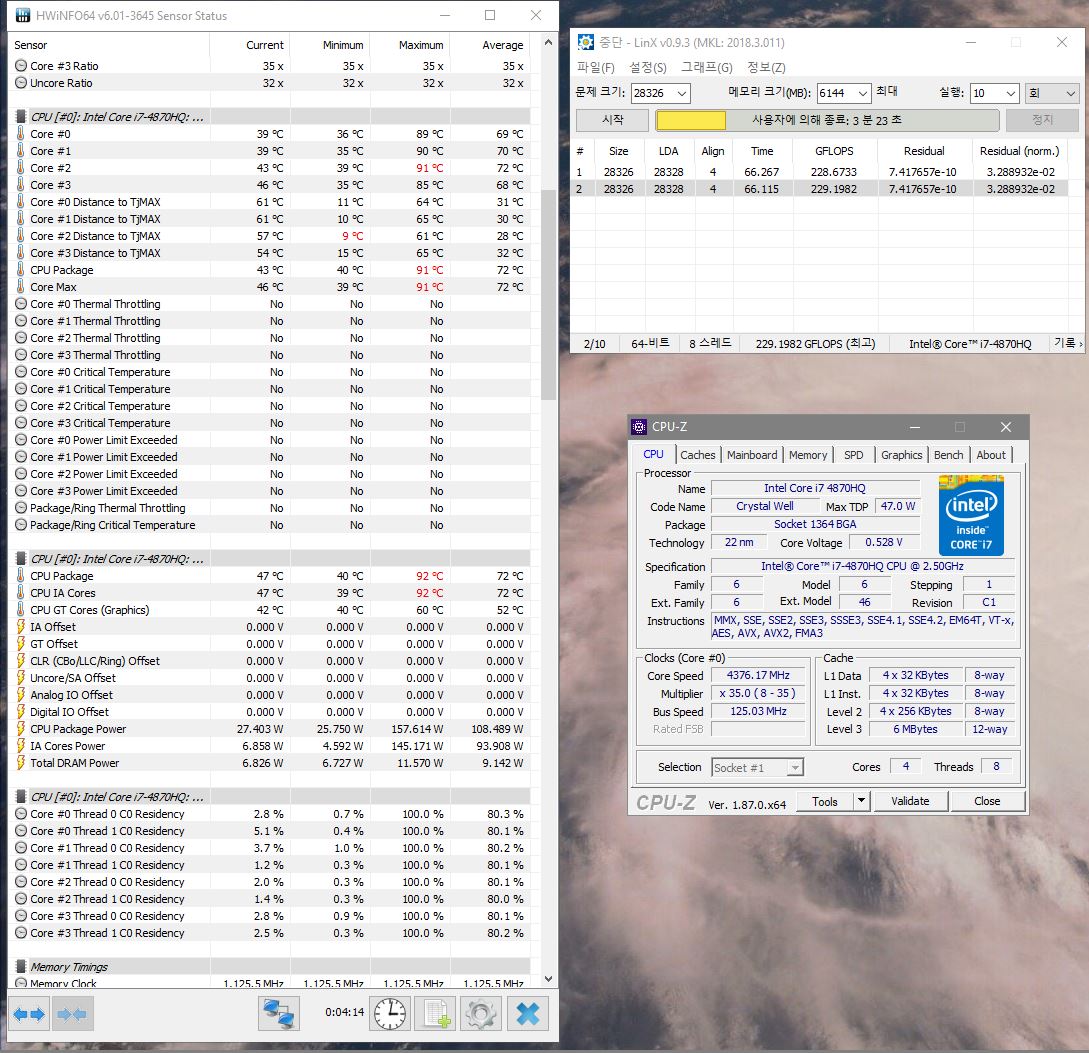The width and height of the screenshot is (1089, 1053).
Task: Switch to CPU-Z Memory tab
Action: [x=808, y=455]
